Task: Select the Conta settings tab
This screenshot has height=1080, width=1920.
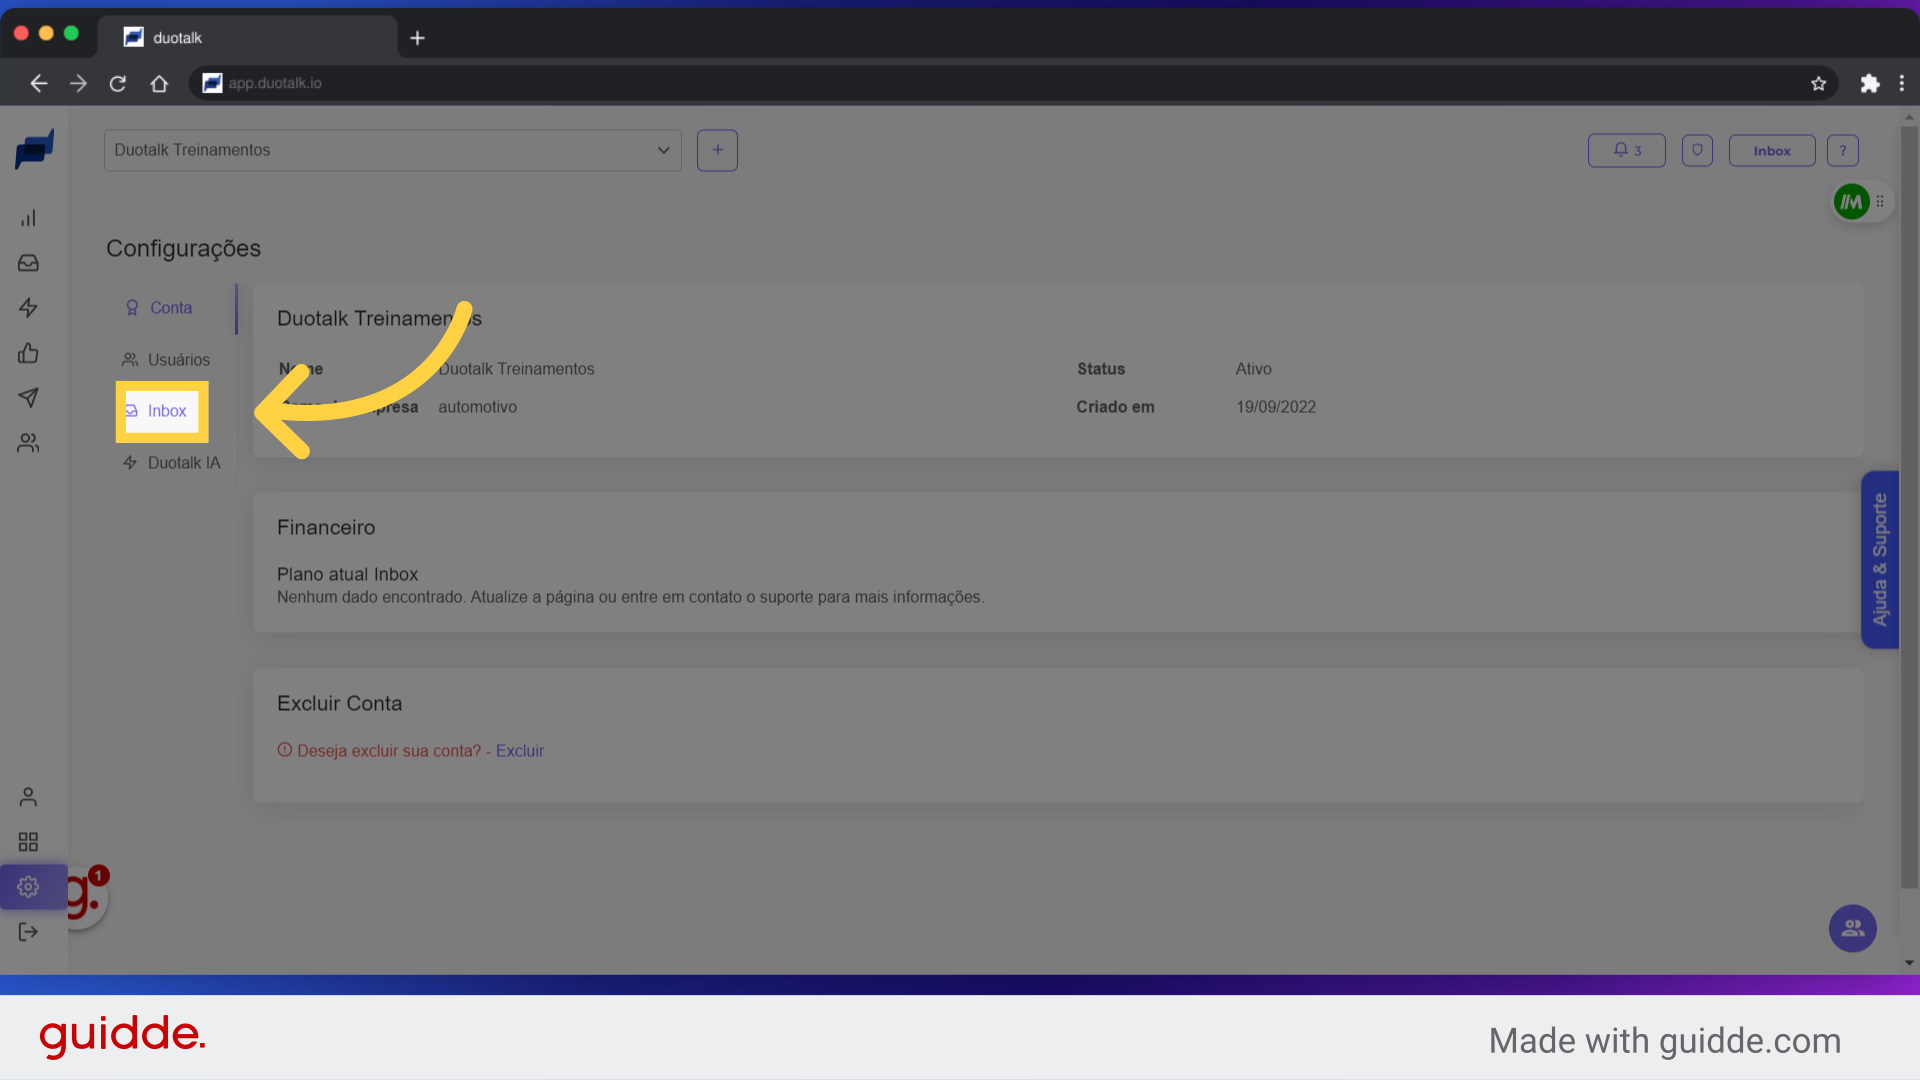Action: coord(158,308)
